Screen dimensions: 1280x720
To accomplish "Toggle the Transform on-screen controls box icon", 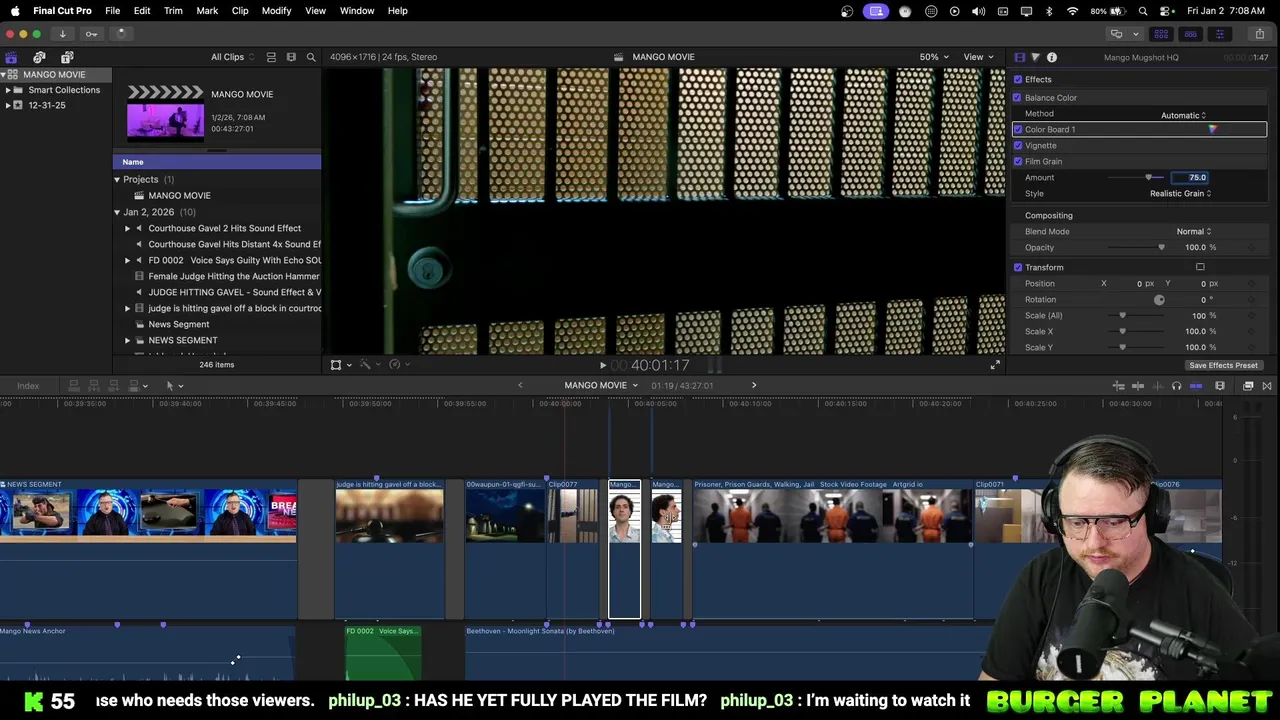I will point(1200,267).
